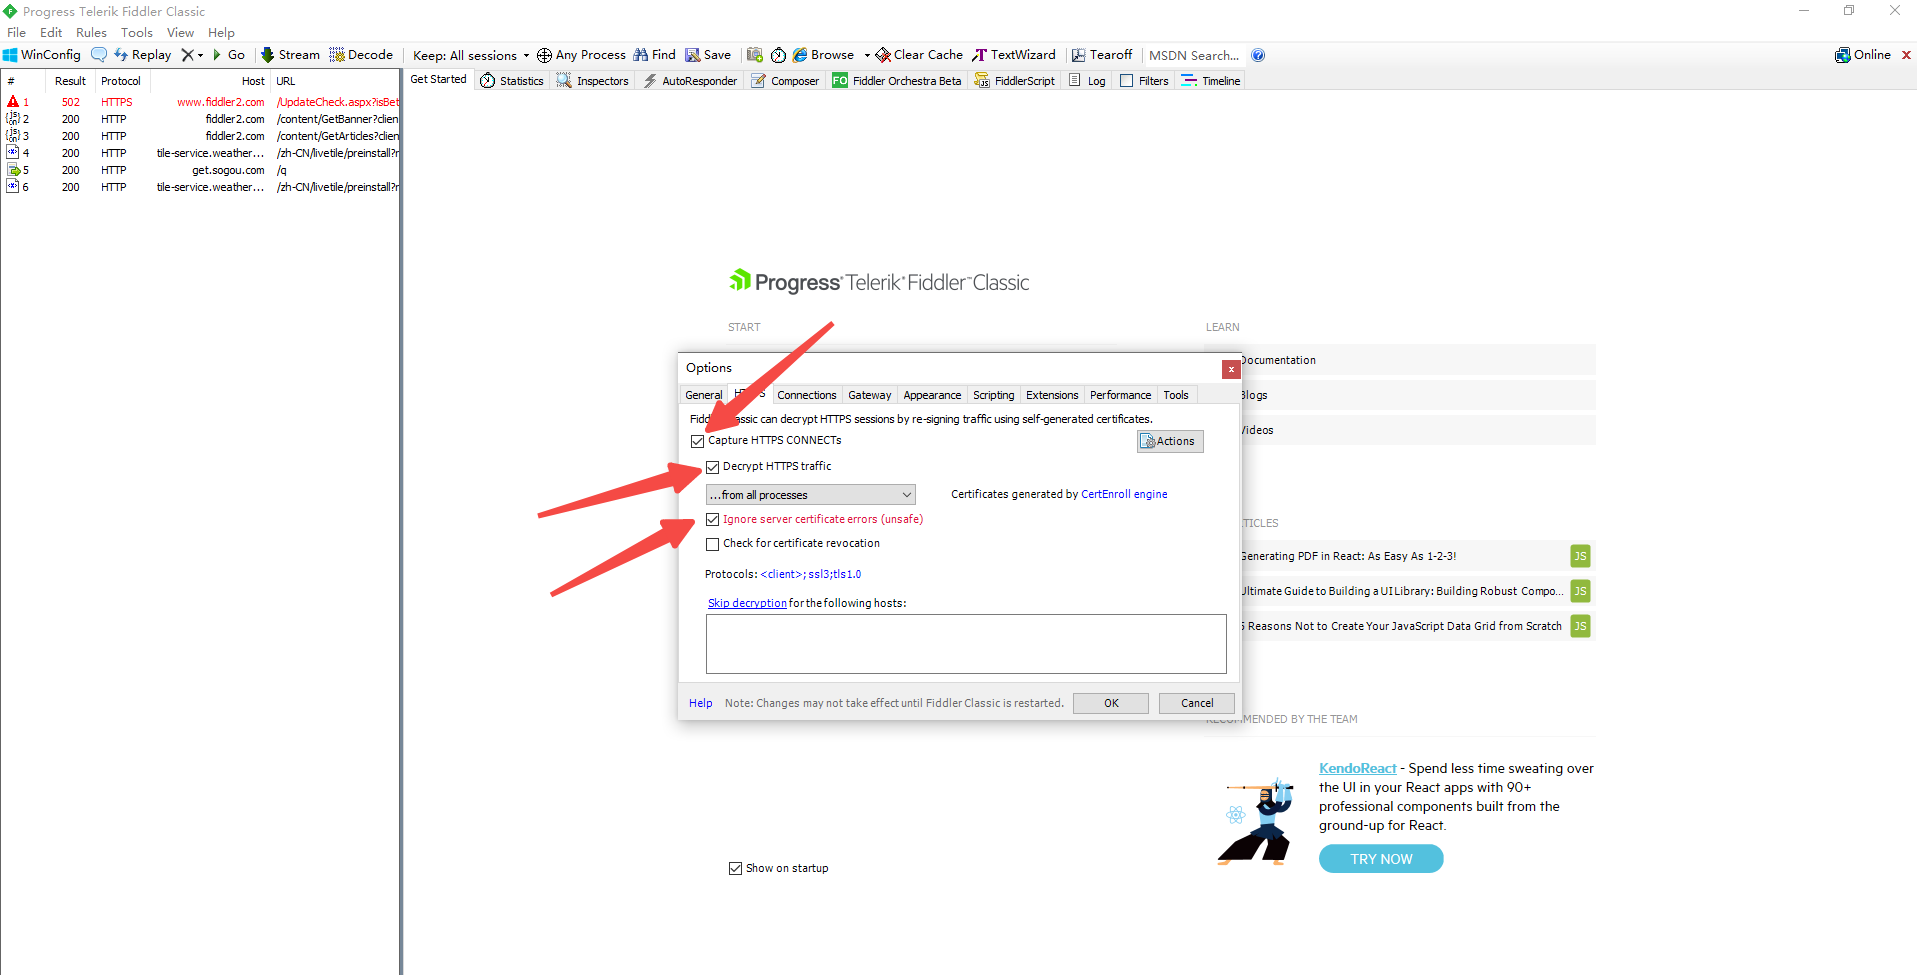Choose Any Process target picker
Viewport: 1917px width, 975px height.
point(581,55)
